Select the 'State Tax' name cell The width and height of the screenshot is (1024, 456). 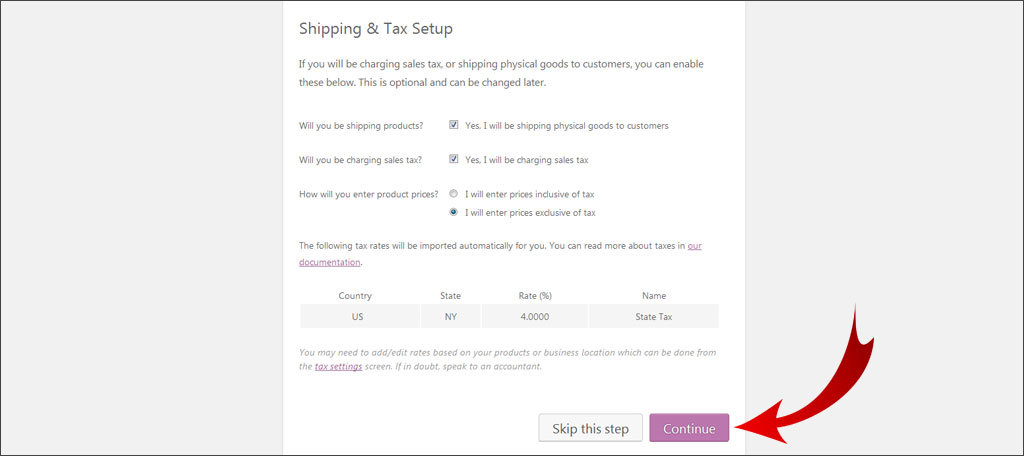(x=654, y=316)
